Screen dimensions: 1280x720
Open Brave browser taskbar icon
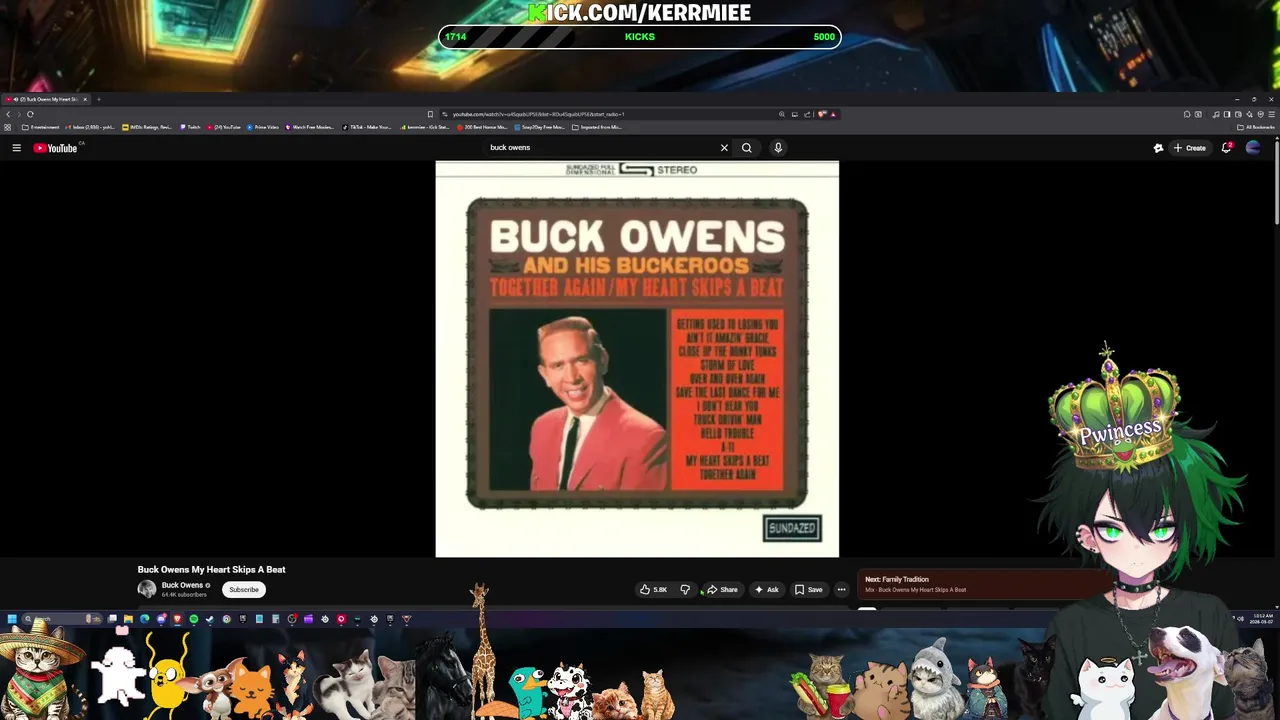click(x=177, y=619)
